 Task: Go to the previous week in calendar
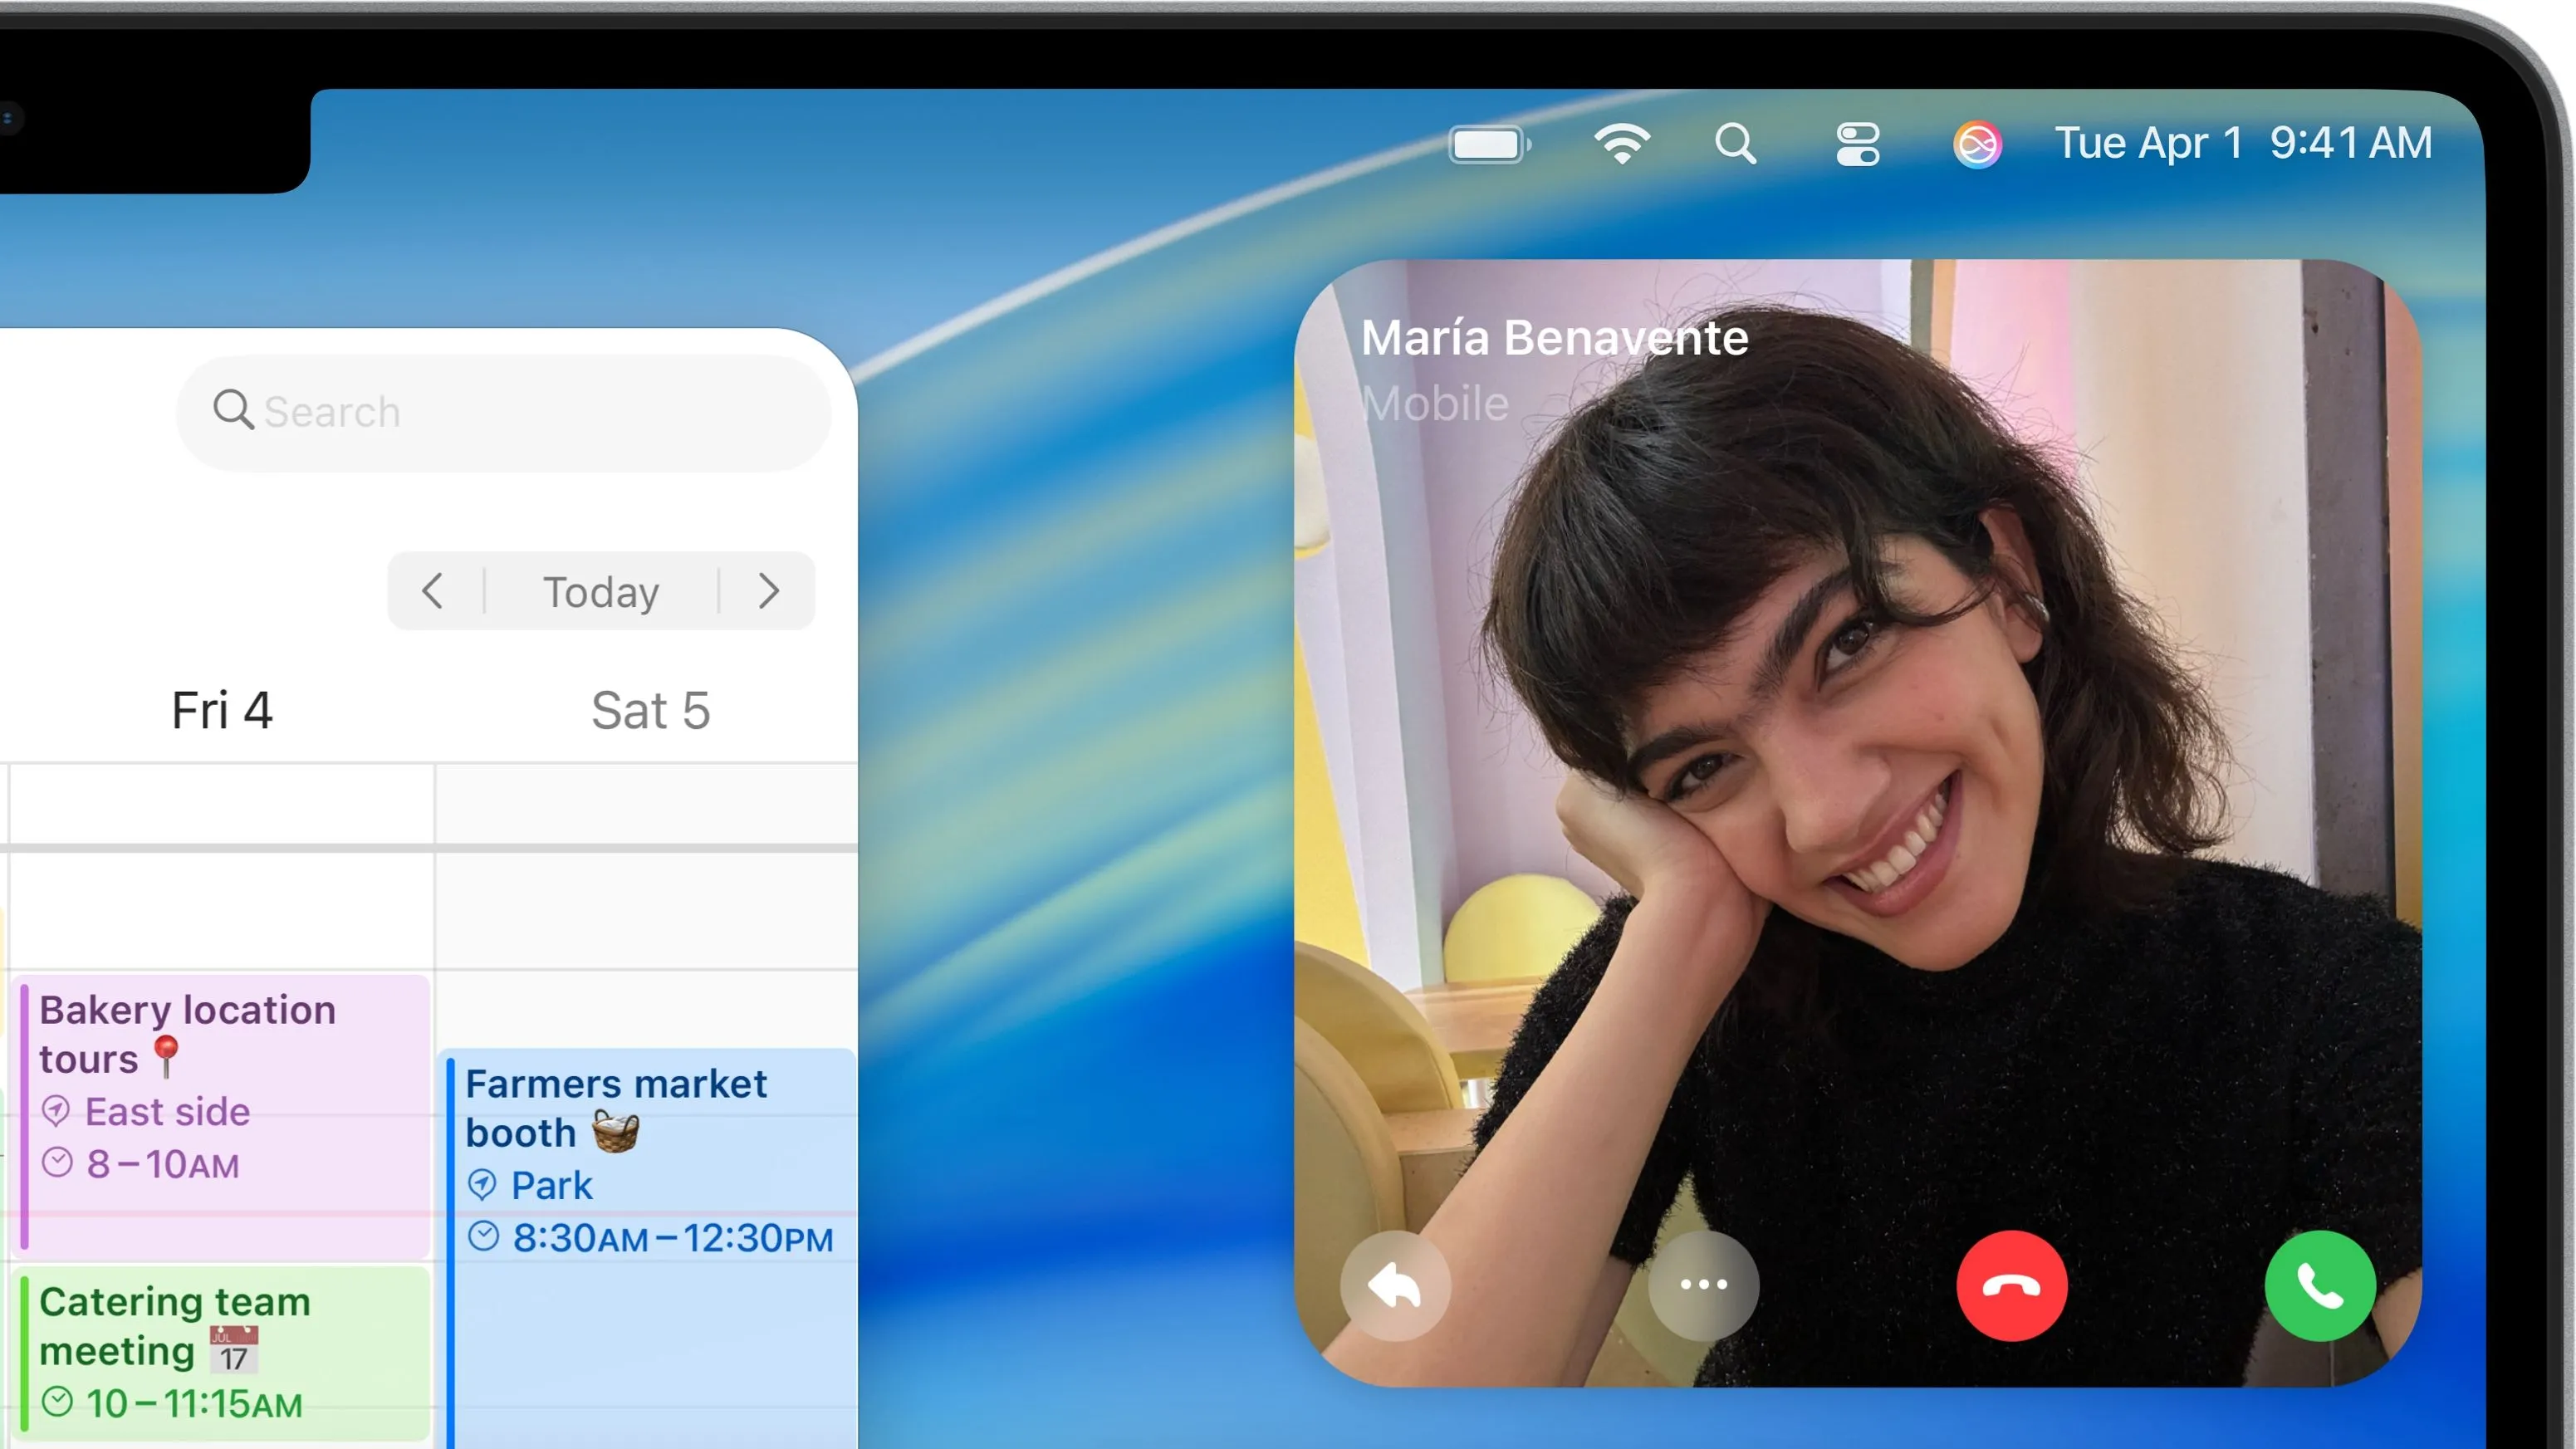coord(433,591)
